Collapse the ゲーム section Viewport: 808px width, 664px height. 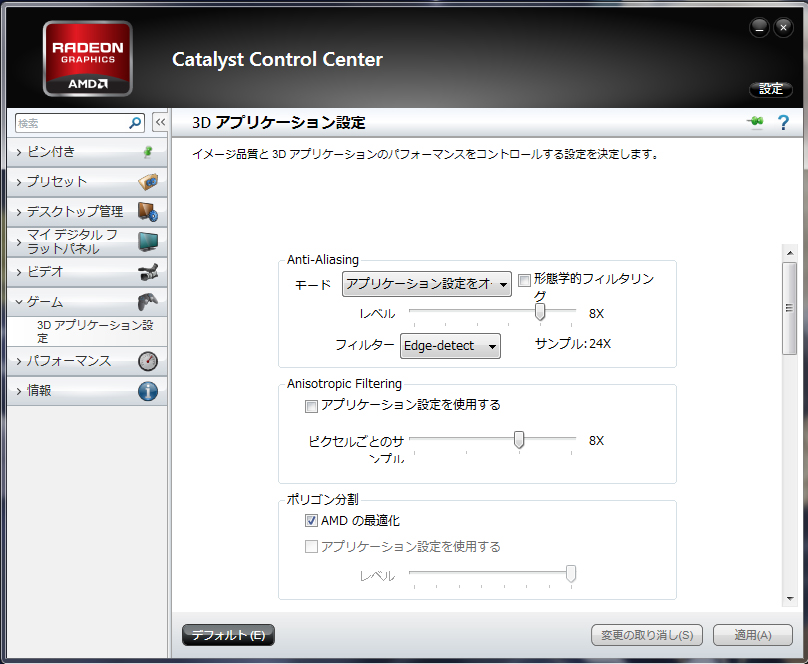87,302
